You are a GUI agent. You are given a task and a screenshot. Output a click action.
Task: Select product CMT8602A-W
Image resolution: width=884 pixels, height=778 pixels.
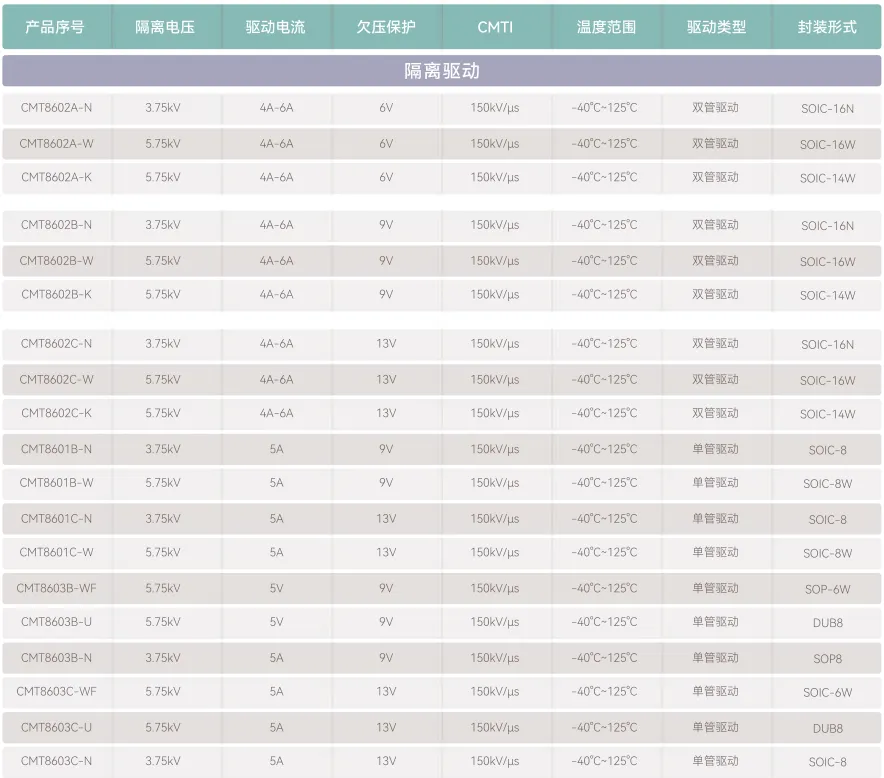[56, 144]
